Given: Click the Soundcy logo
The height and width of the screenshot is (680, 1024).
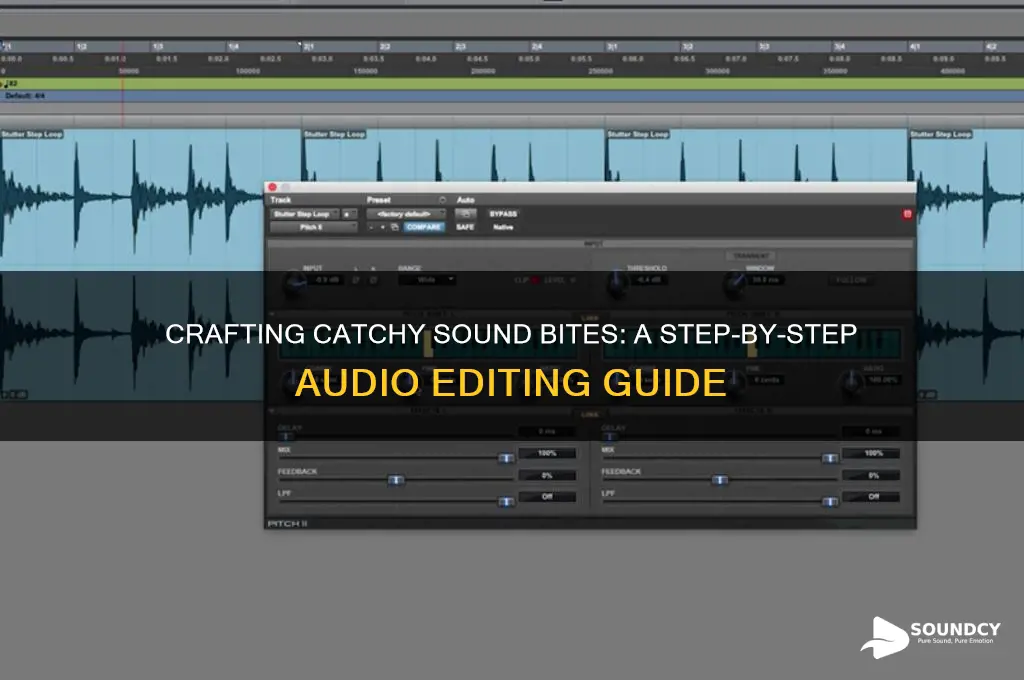Looking at the screenshot, I should coord(931,637).
